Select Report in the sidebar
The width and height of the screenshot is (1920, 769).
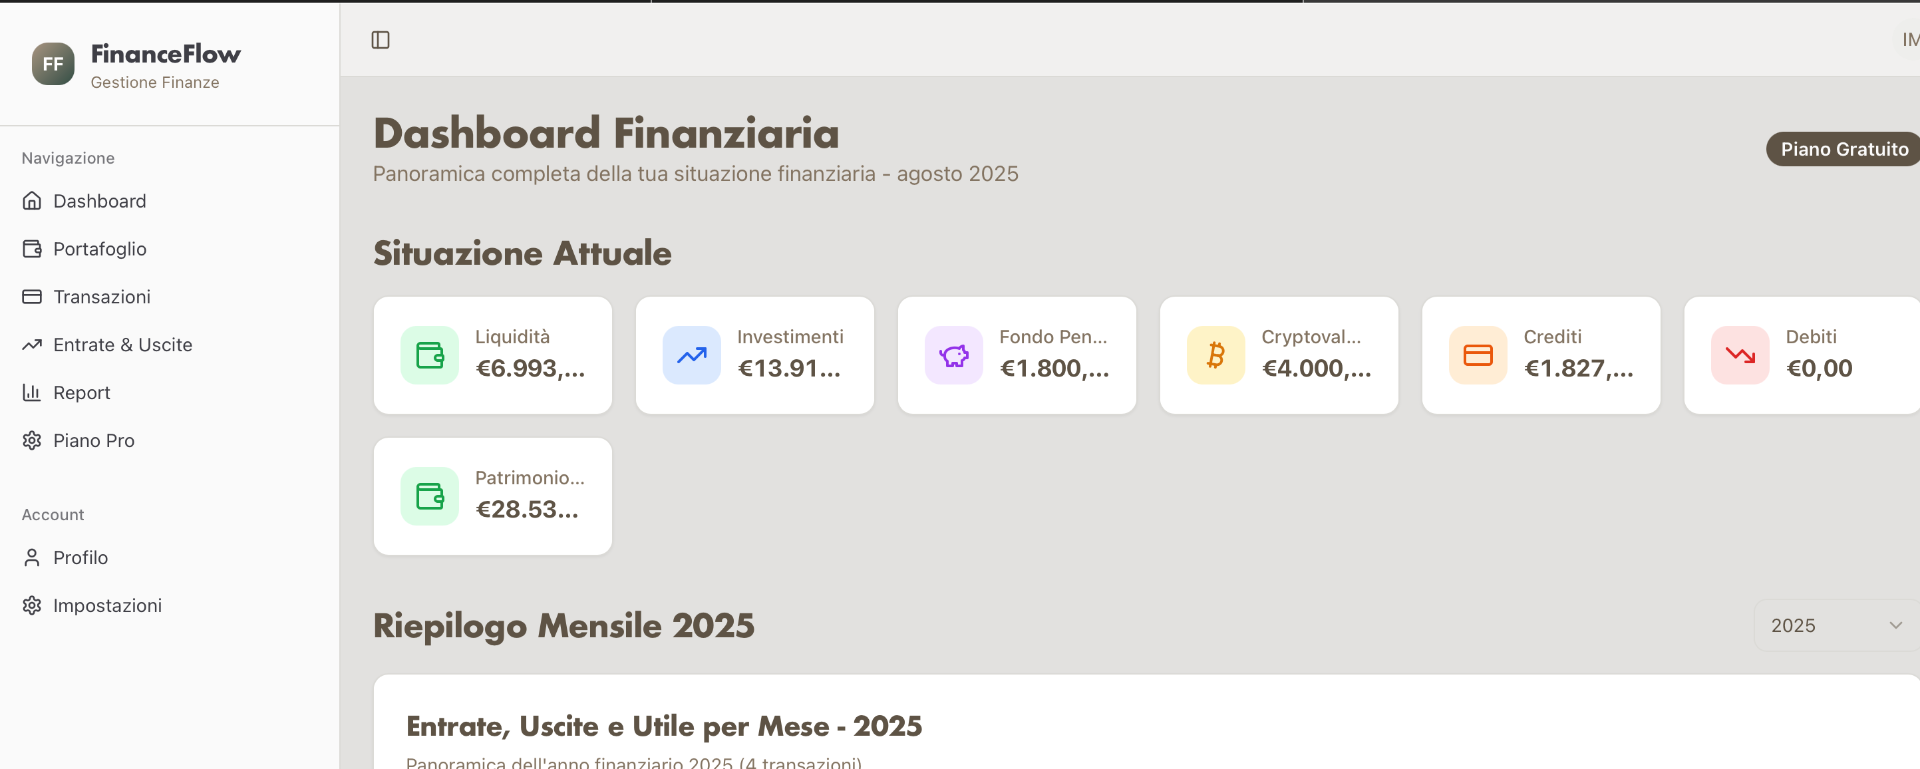[81, 393]
